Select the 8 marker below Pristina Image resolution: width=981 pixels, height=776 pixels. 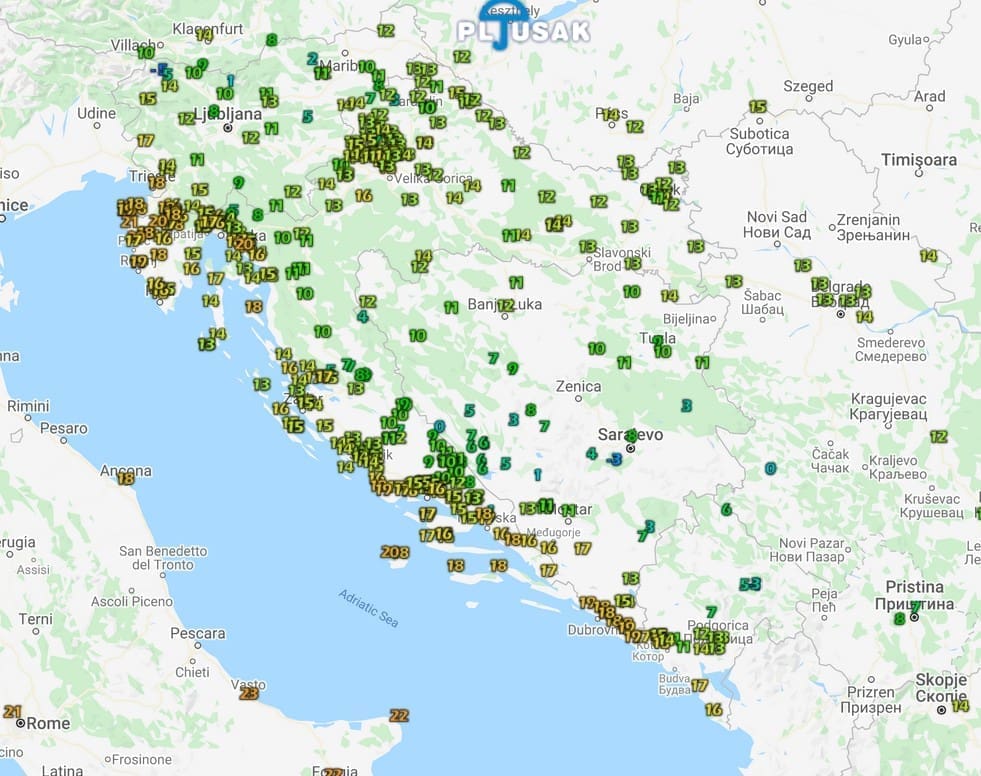pos(899,619)
